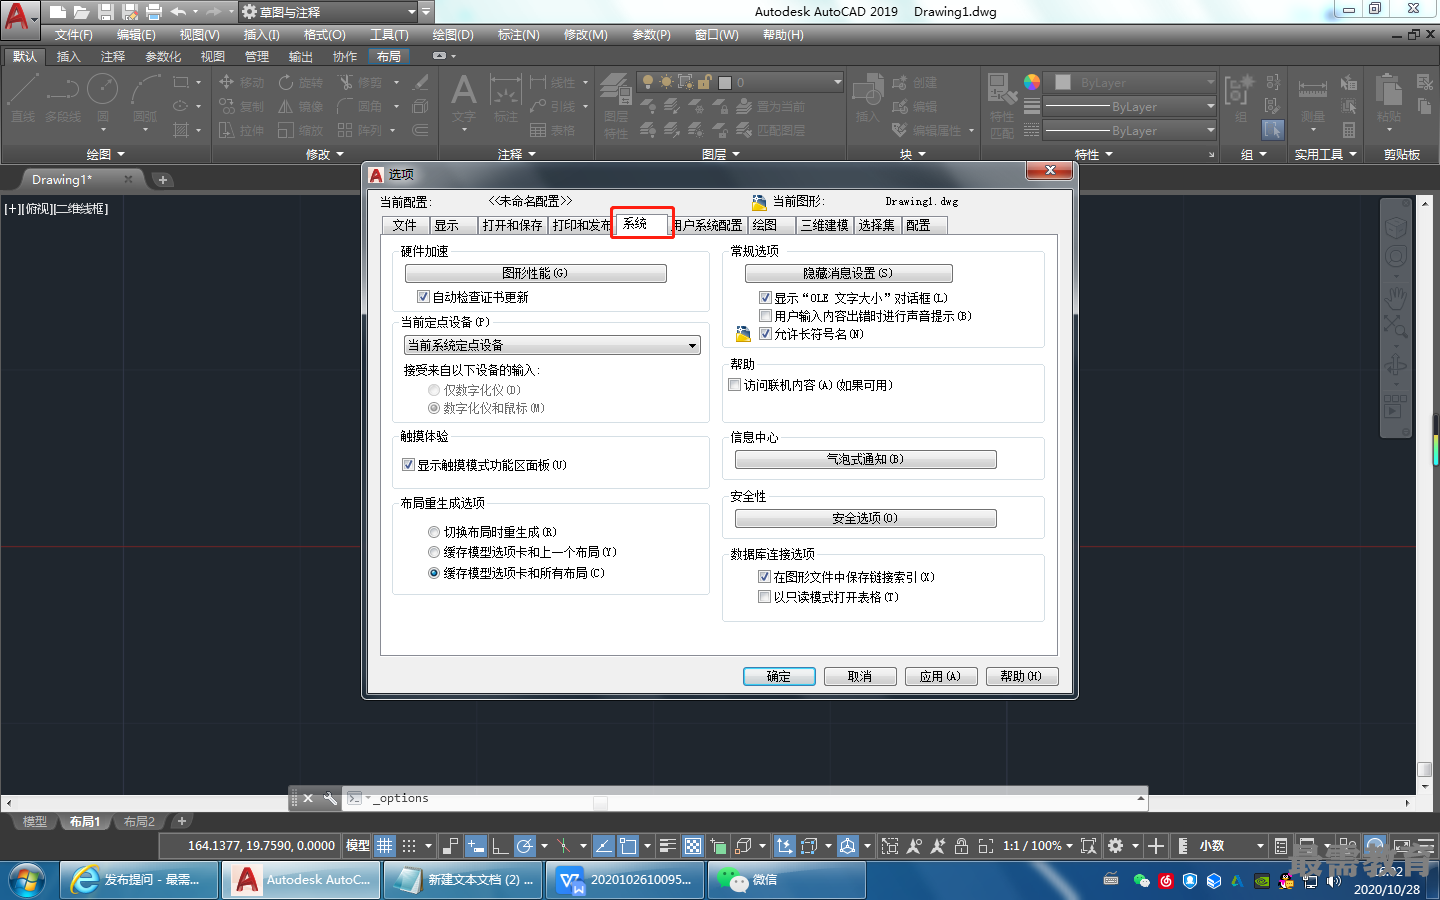Click the Plot printer icon in quick access toolbar

[x=153, y=12]
